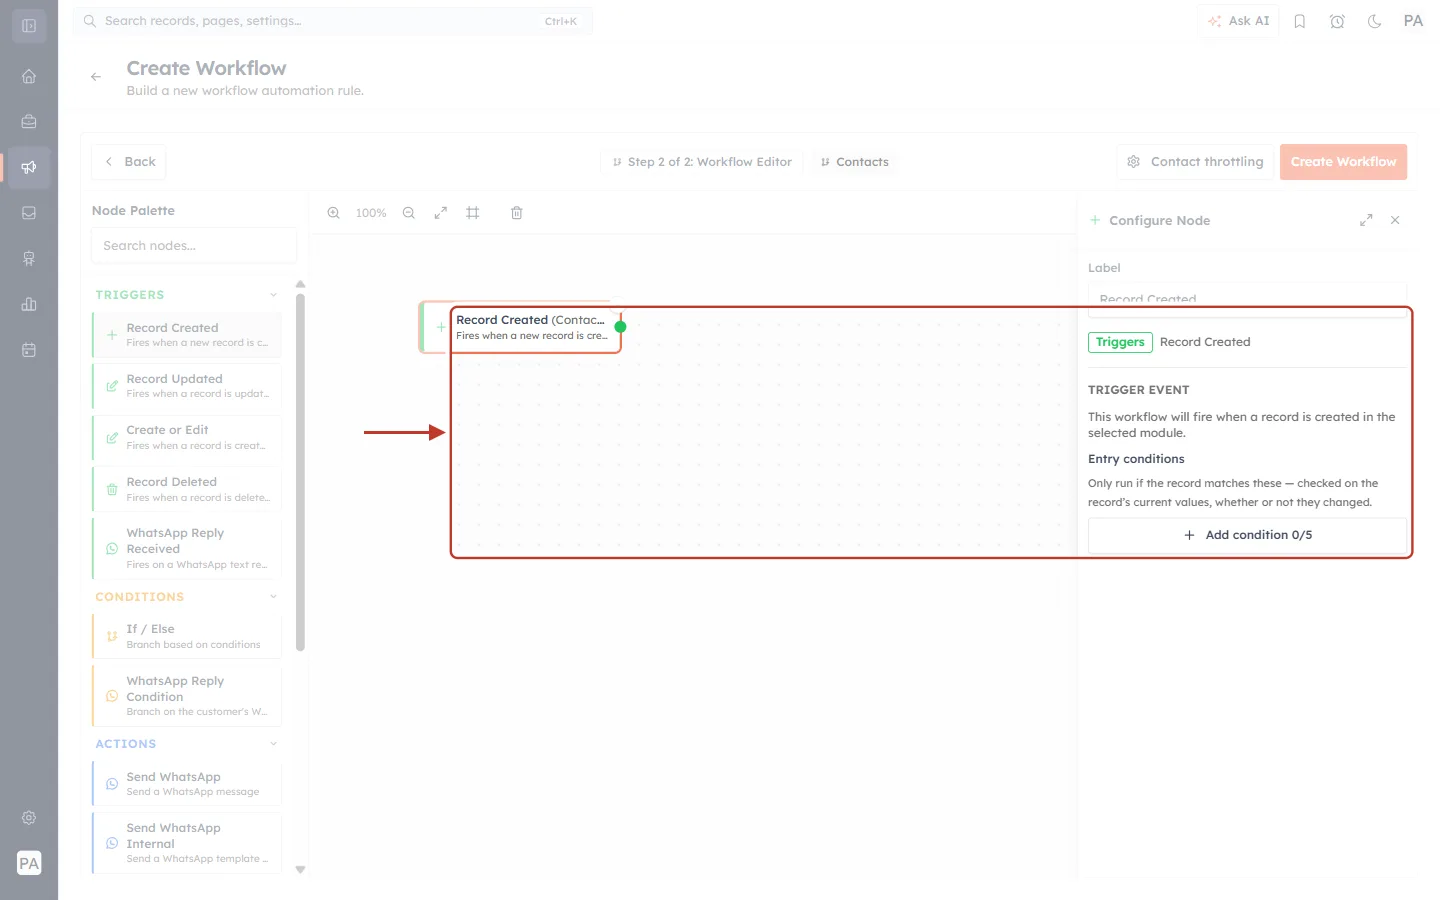Select Send WhatsApp Internal action node

coord(187,843)
